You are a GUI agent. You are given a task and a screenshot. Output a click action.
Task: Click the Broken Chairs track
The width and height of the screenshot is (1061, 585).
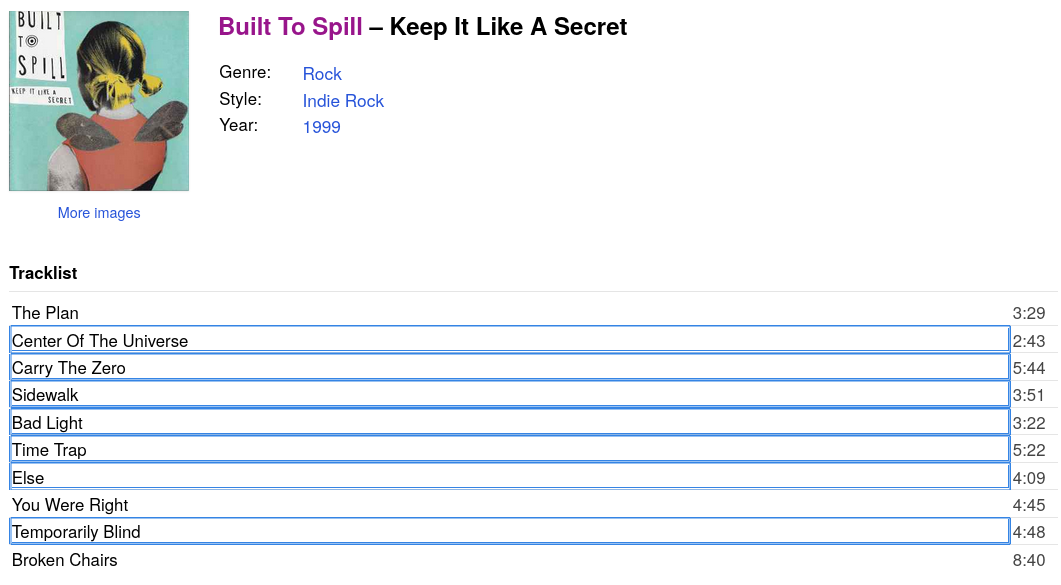click(x=65, y=560)
